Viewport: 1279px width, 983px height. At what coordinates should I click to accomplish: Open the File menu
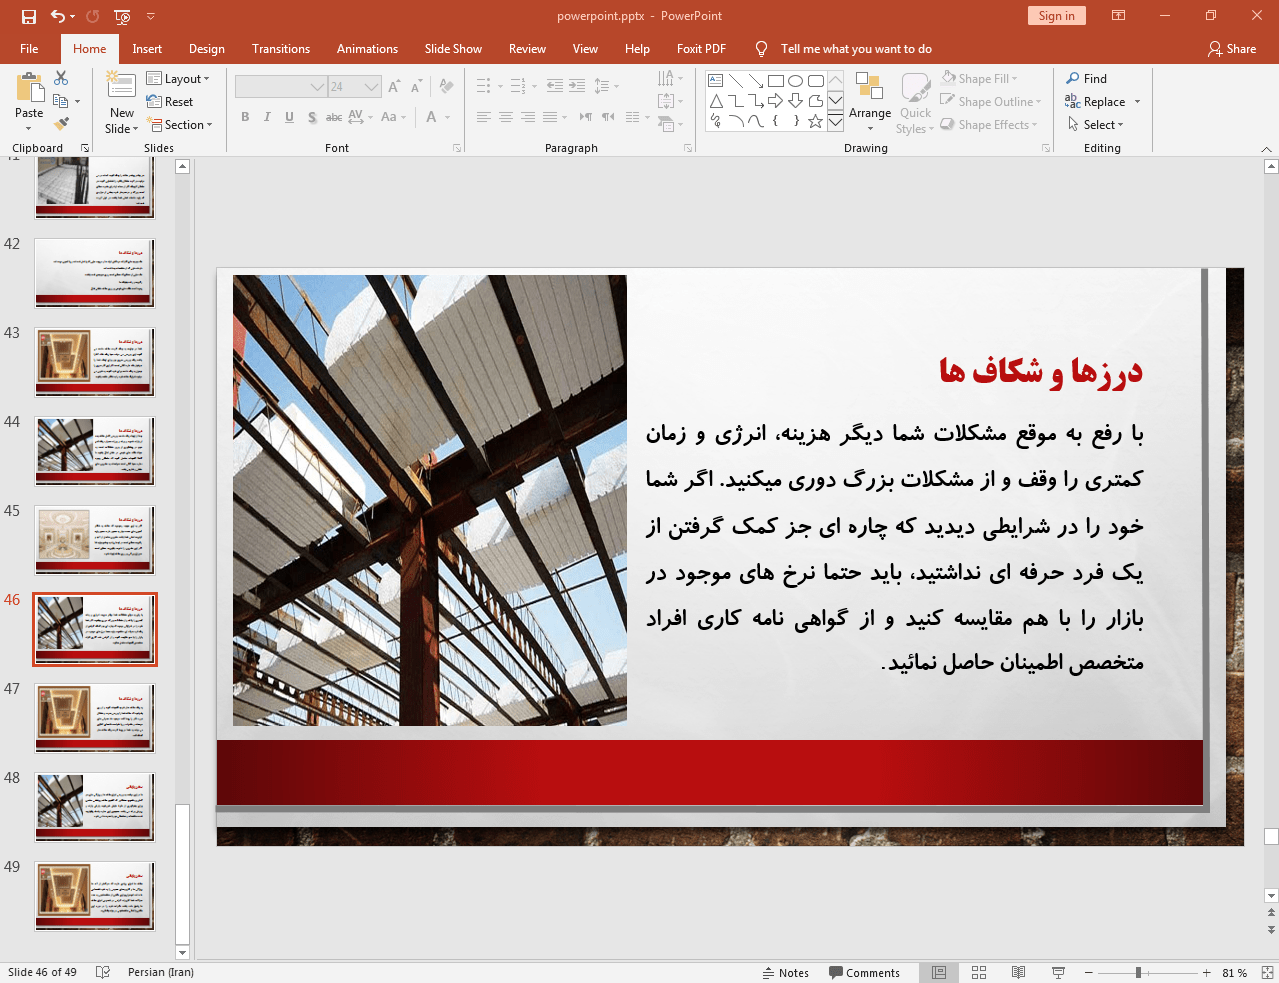point(29,48)
